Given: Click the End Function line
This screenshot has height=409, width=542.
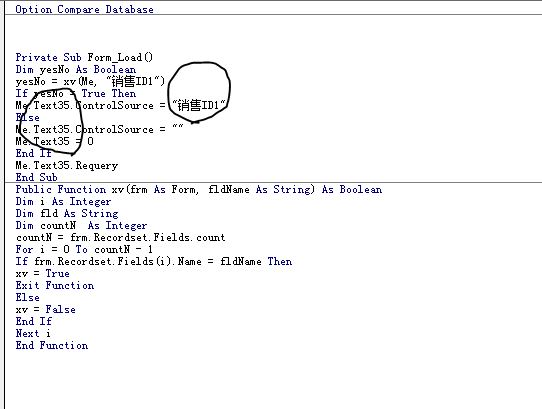Looking at the screenshot, I should (52, 345).
